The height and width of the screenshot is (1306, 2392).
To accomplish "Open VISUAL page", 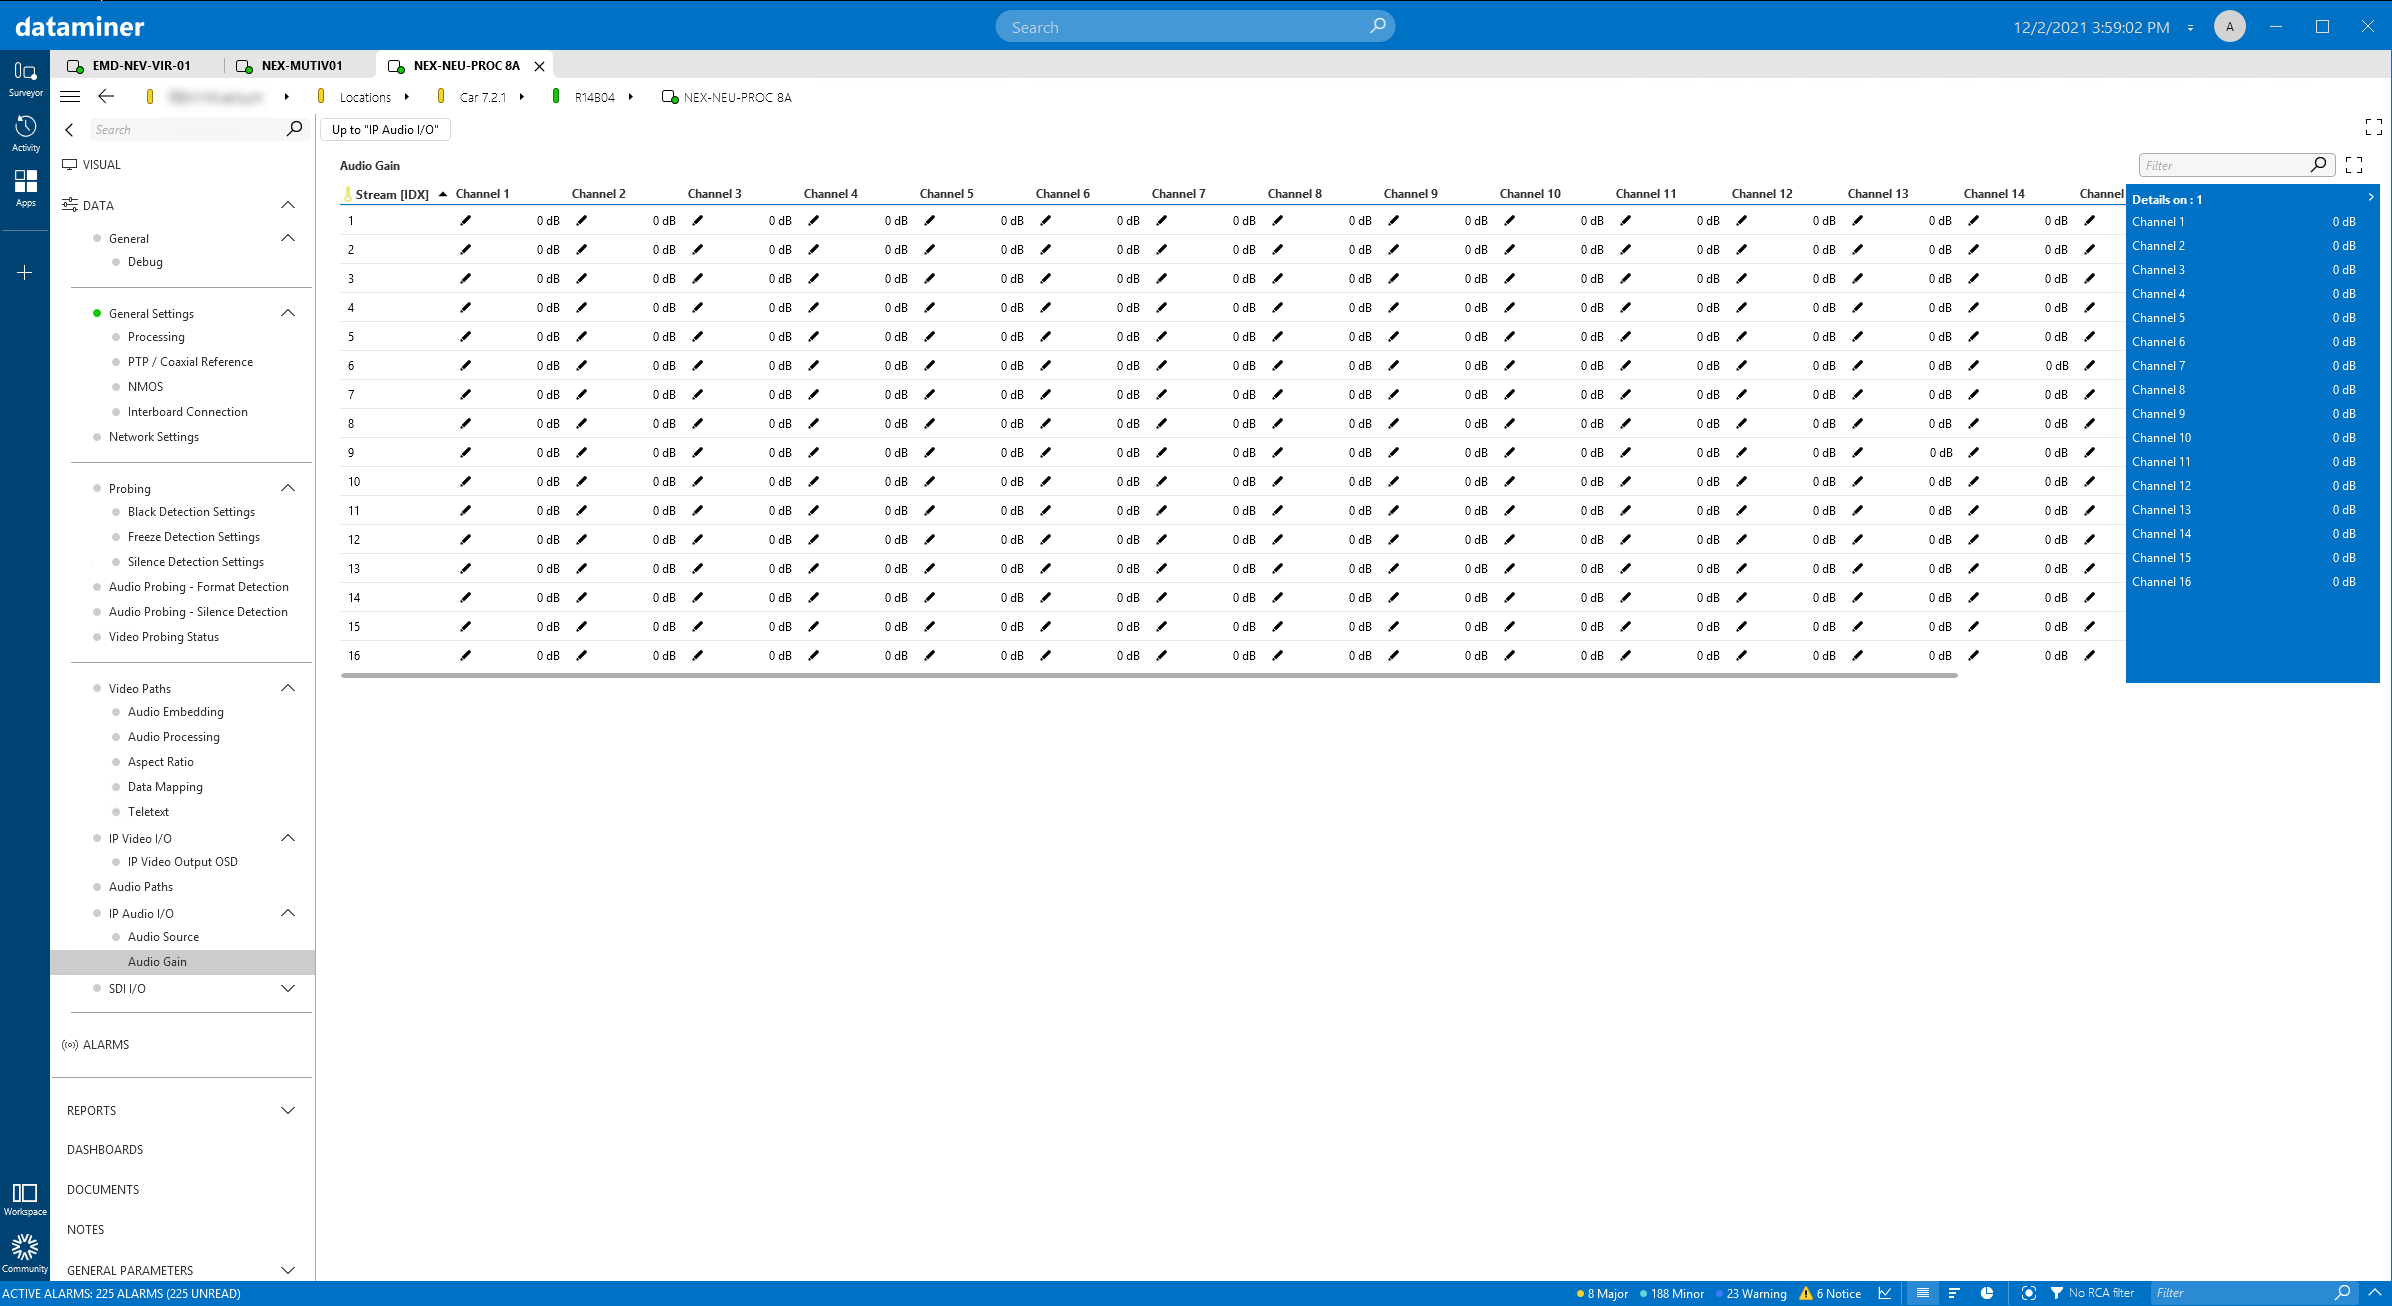I will click(101, 165).
